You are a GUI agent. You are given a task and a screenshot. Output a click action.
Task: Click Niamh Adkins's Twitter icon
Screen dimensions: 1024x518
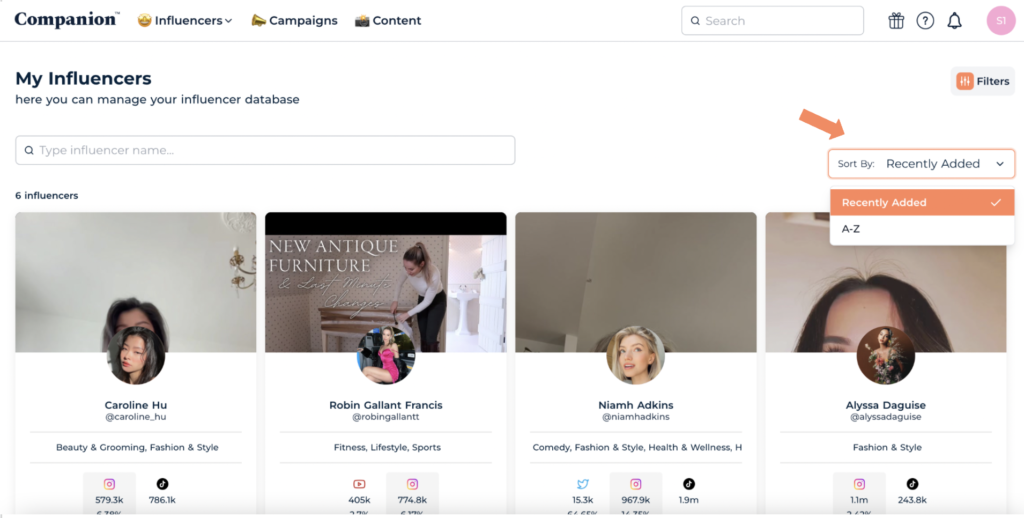(582, 484)
